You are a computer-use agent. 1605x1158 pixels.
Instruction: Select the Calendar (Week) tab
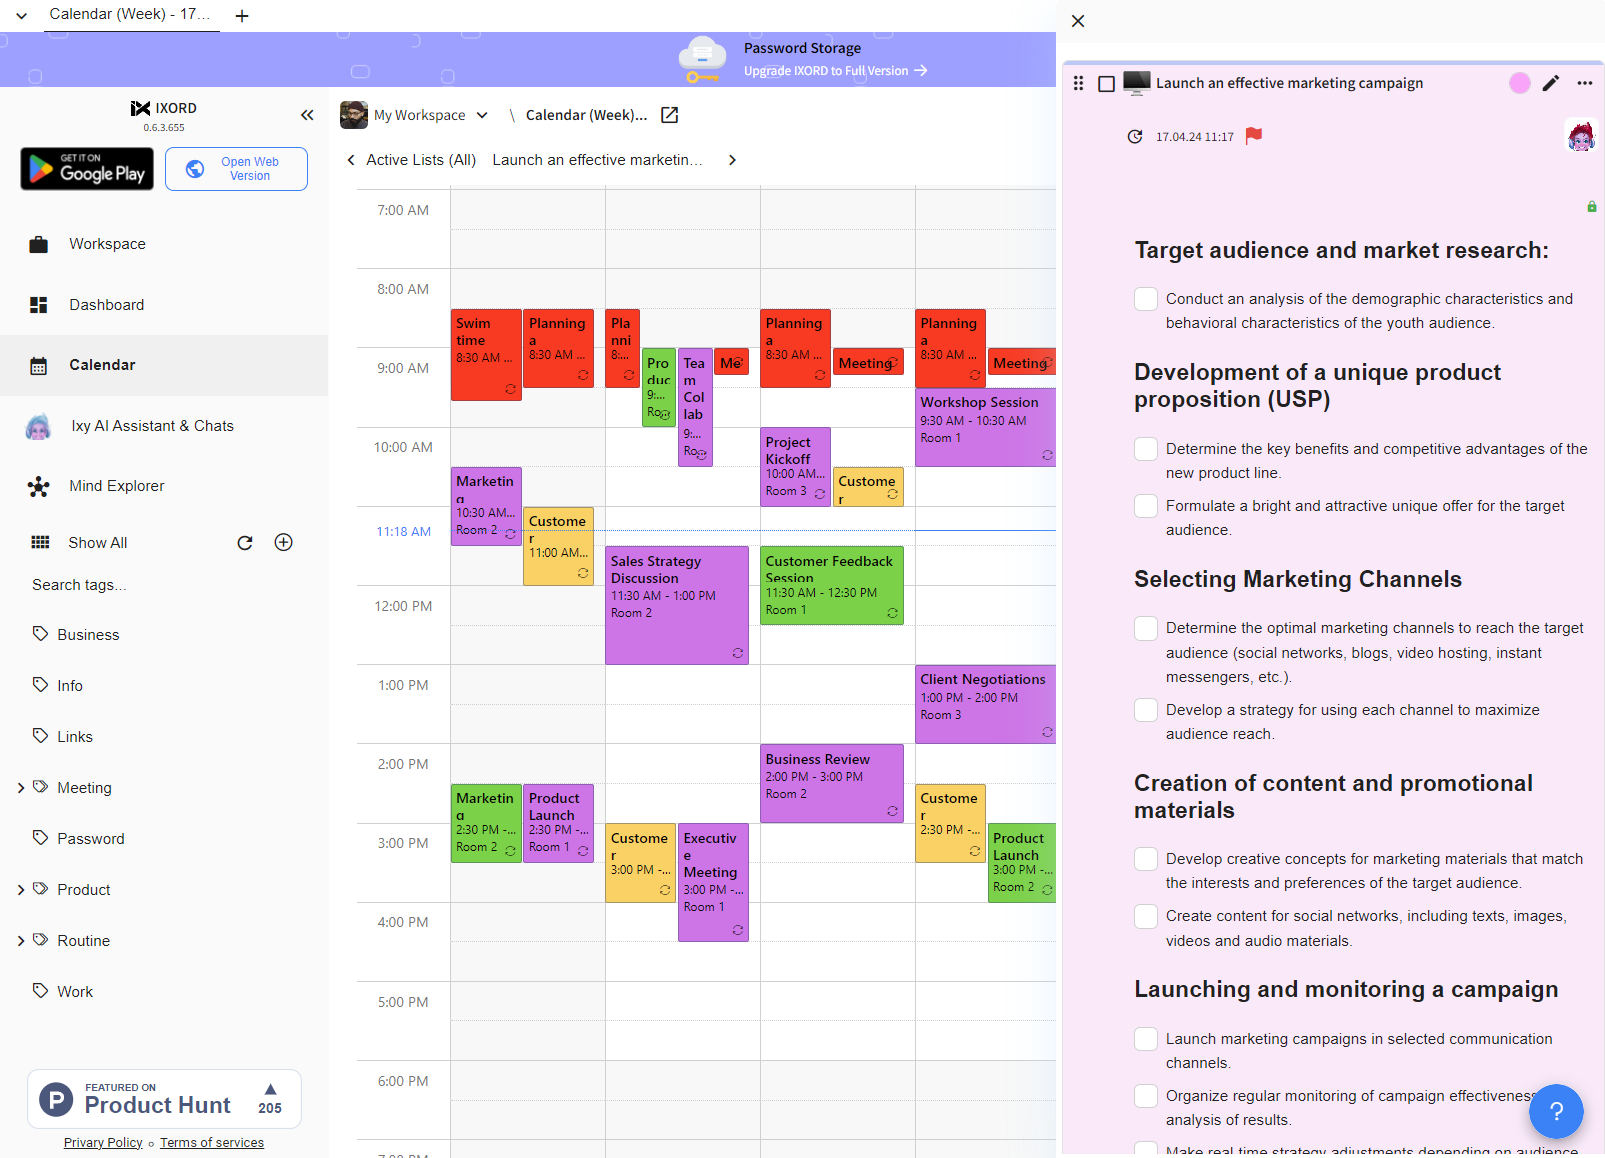[131, 15]
